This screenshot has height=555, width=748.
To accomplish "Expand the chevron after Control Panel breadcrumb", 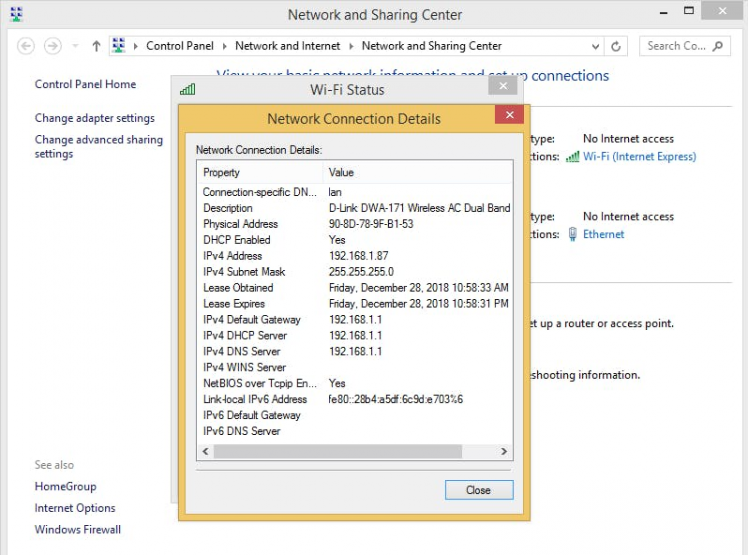I will coord(225,46).
